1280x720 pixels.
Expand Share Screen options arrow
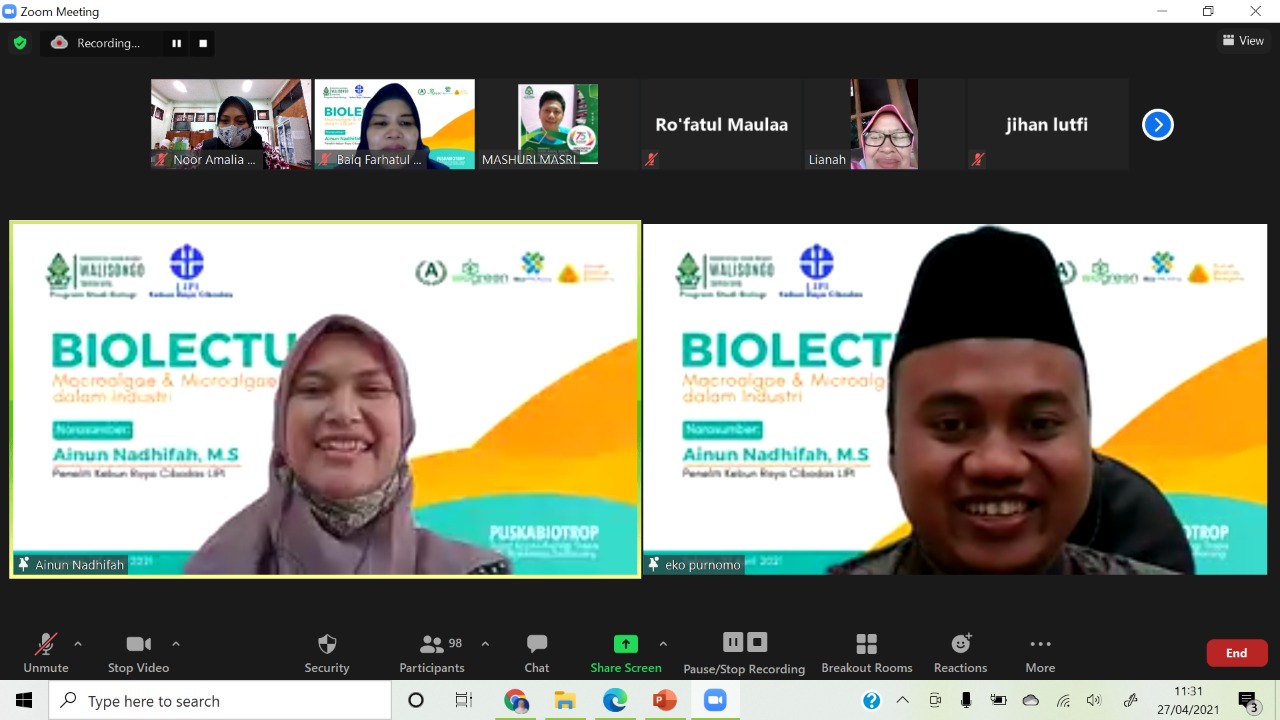point(663,644)
